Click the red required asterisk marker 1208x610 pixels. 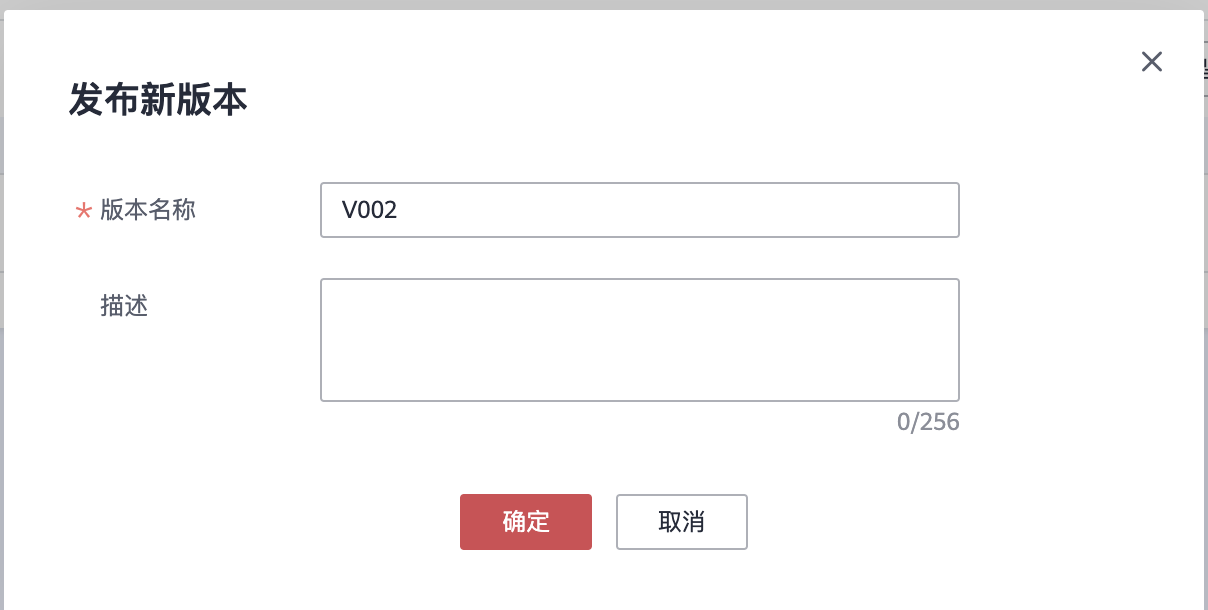tap(84, 212)
